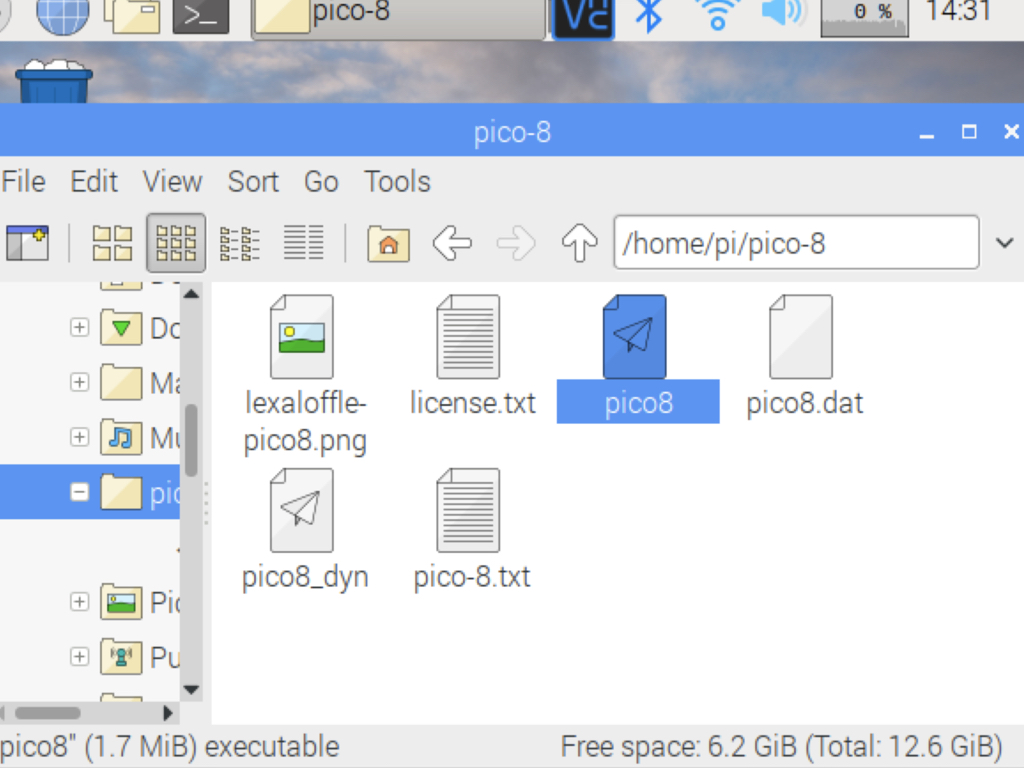Expand the 'Mu' music folder node
The width and height of the screenshot is (1024, 768).
[x=79, y=436]
